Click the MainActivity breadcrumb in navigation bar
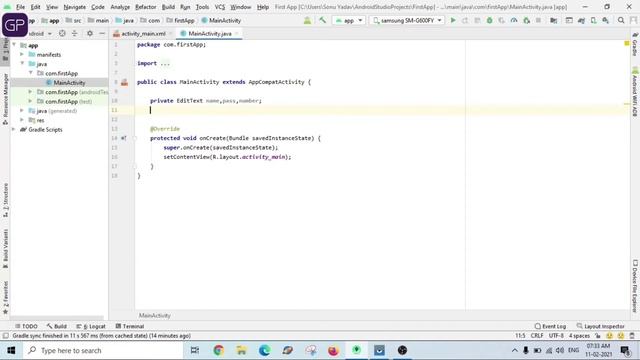Image resolution: width=640 pixels, height=360 pixels. 221,20
